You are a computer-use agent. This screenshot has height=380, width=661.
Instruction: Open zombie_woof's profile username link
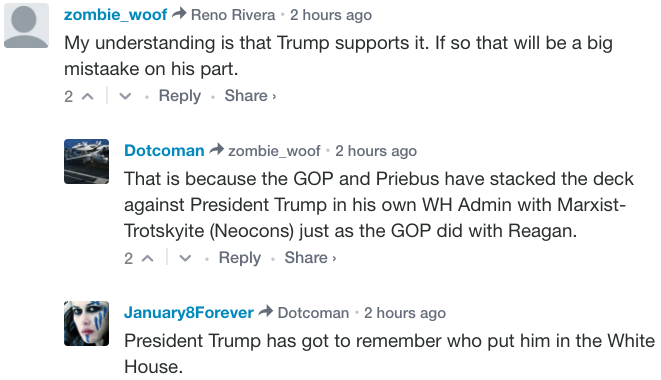tap(116, 15)
